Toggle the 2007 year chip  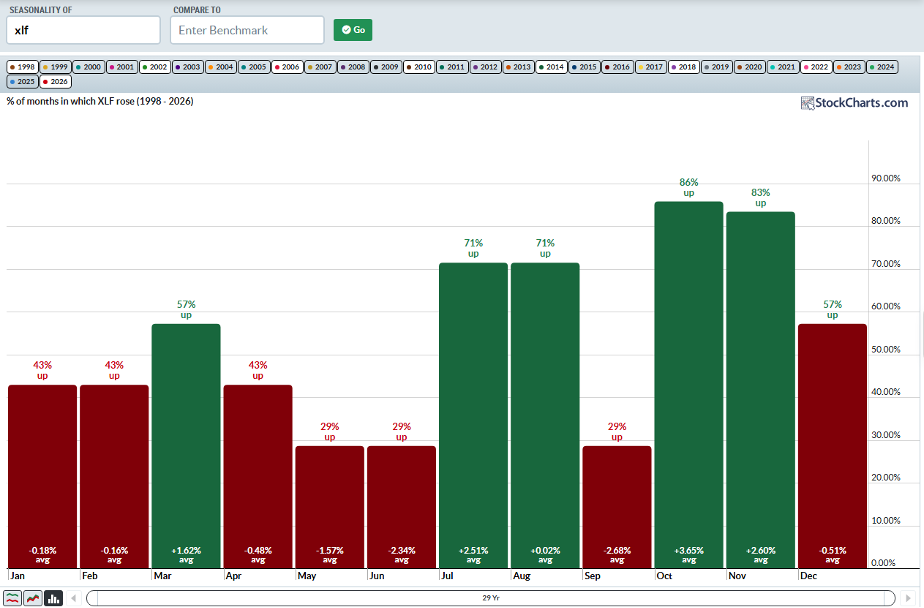pos(319,67)
